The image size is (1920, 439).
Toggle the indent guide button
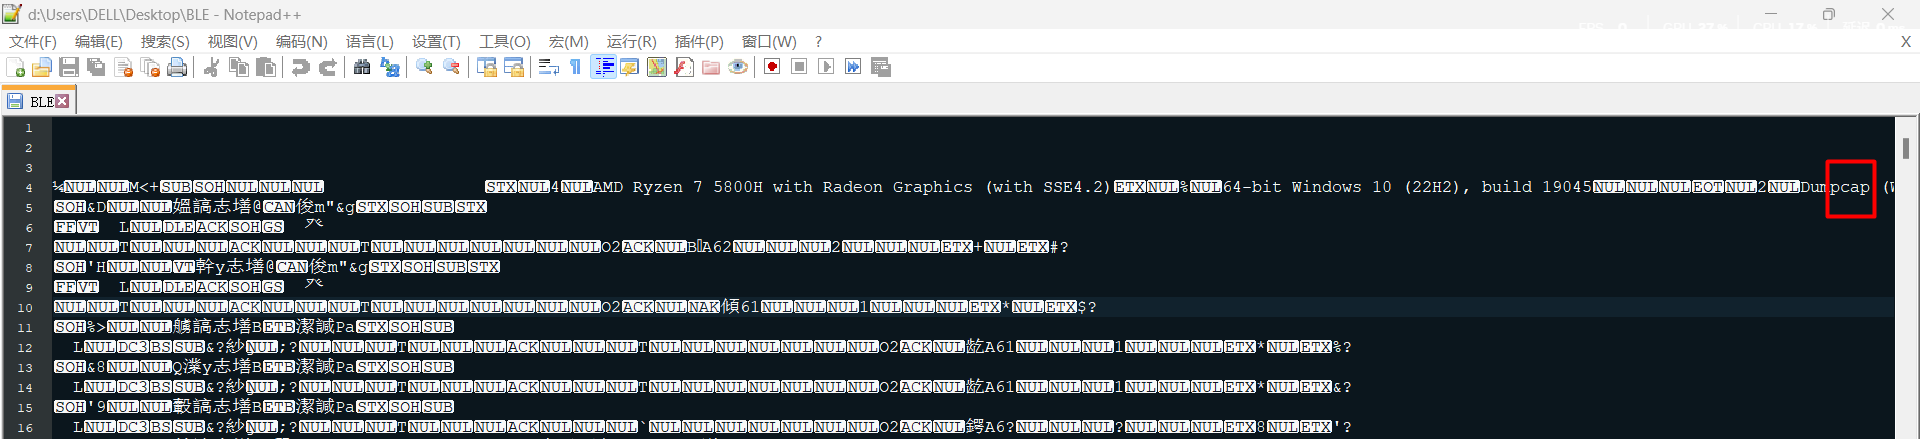(604, 67)
